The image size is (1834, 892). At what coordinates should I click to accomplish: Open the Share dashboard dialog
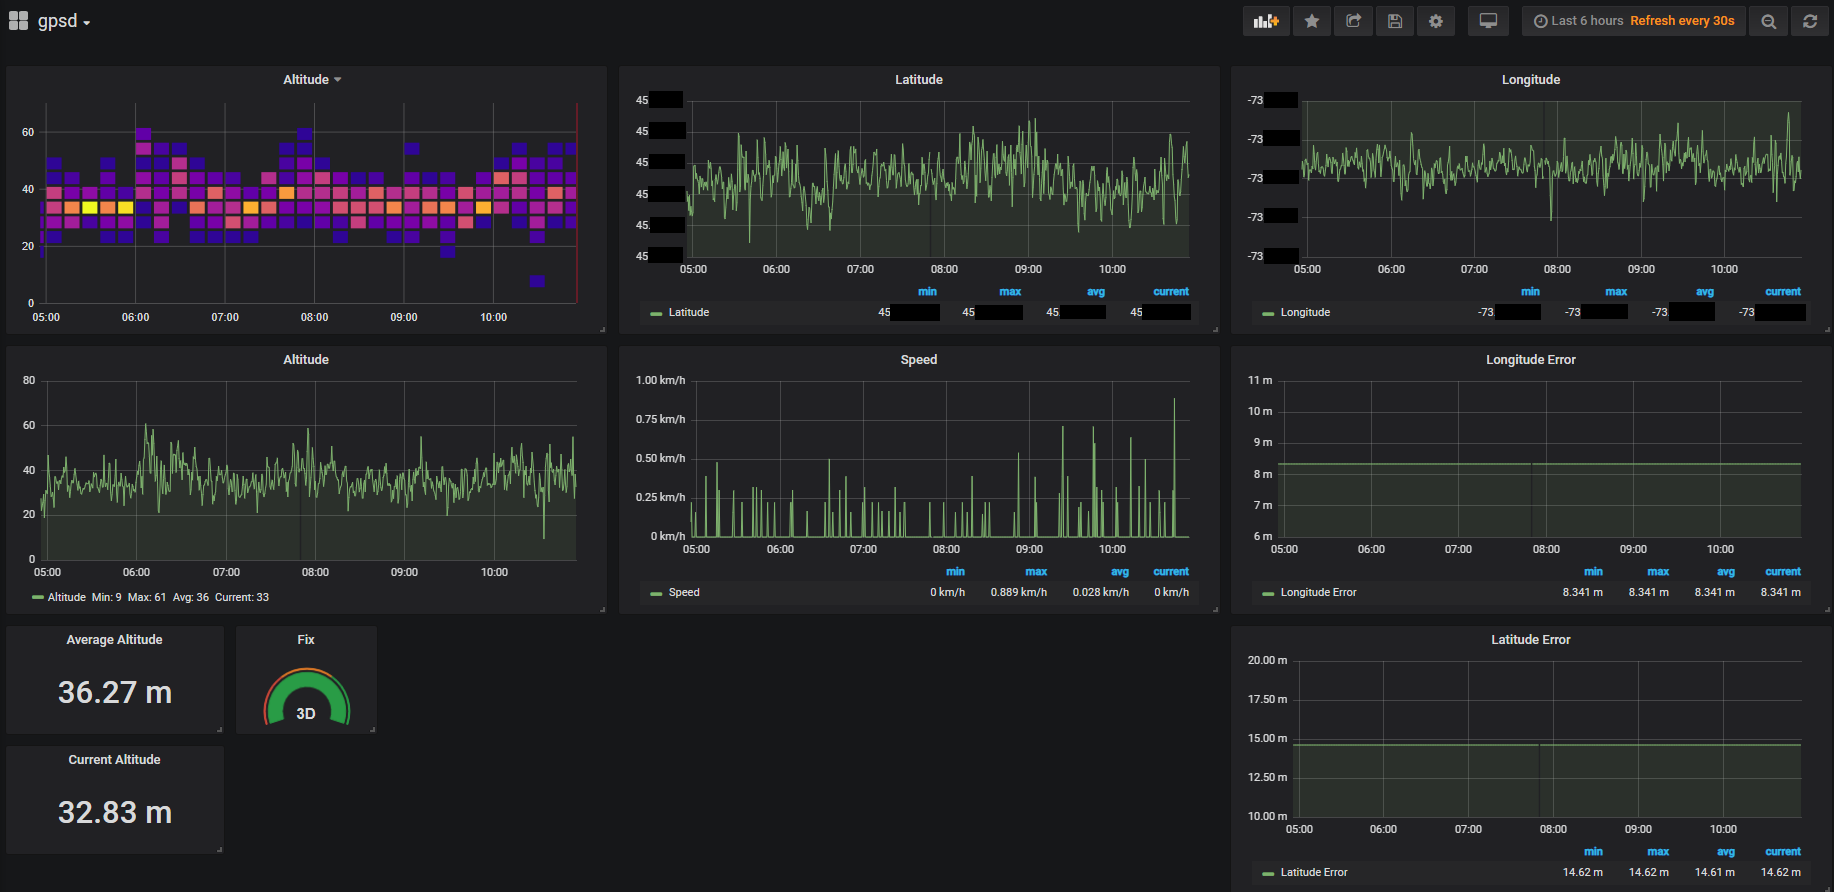[1353, 21]
